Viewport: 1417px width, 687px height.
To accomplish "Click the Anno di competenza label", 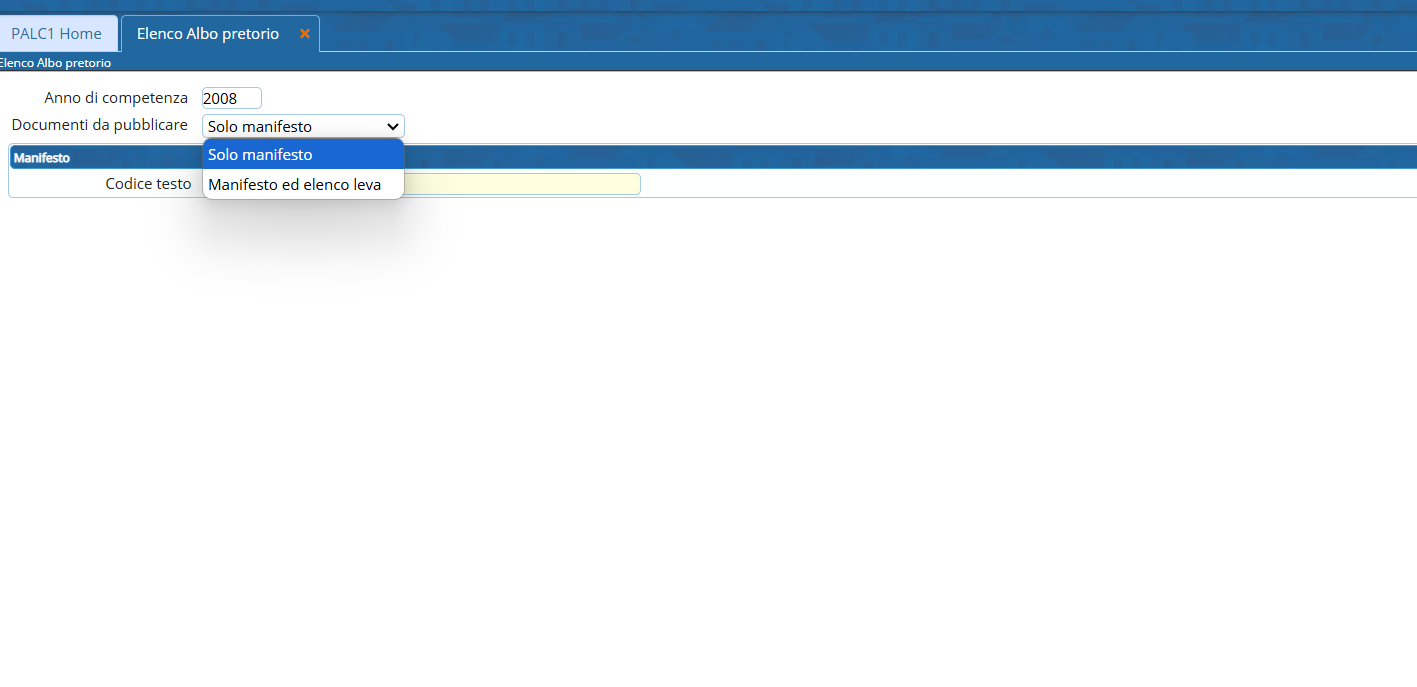I will point(116,98).
